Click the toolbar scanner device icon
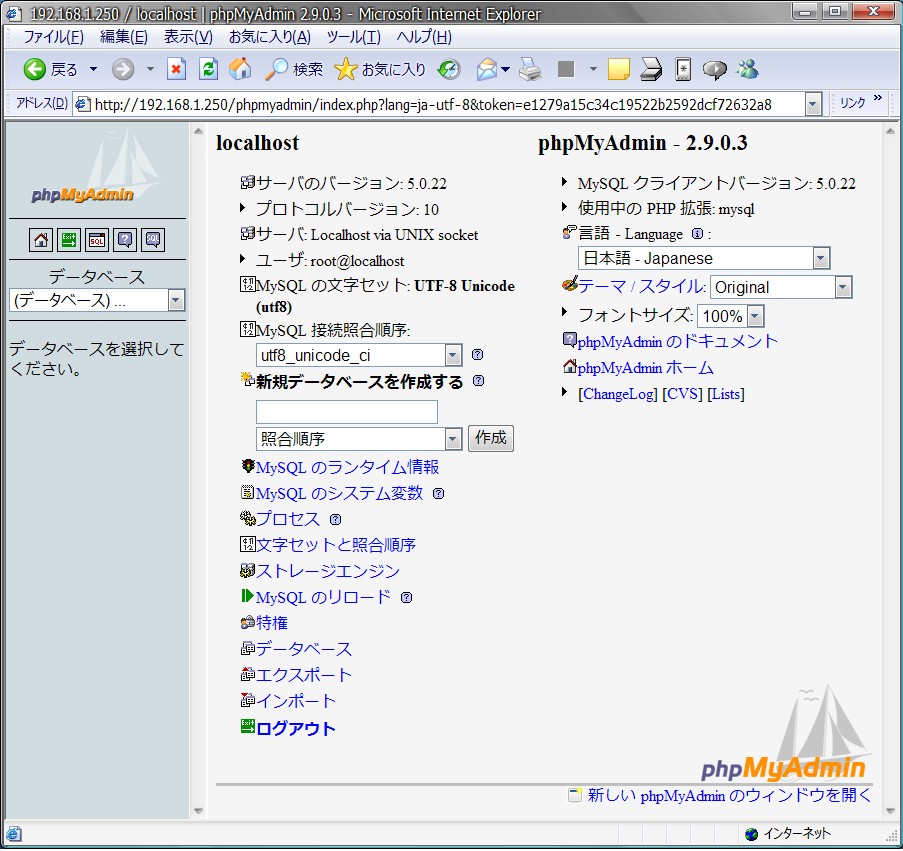The height and width of the screenshot is (851, 903). (x=651, y=70)
